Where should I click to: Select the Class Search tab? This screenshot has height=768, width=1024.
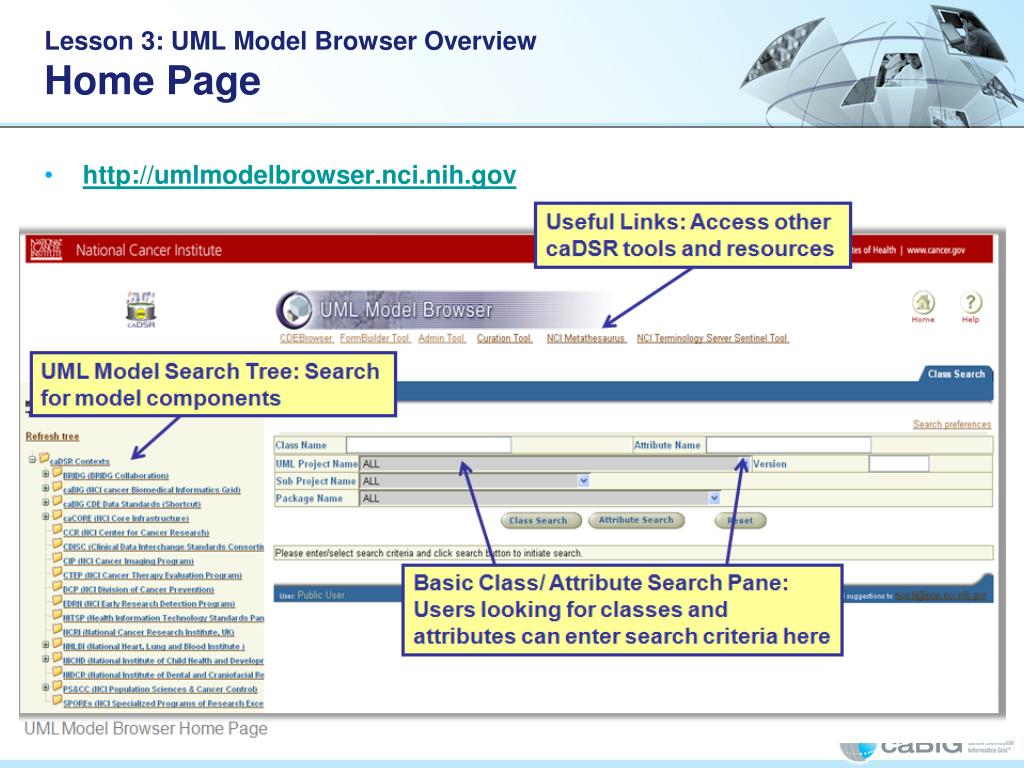point(956,374)
